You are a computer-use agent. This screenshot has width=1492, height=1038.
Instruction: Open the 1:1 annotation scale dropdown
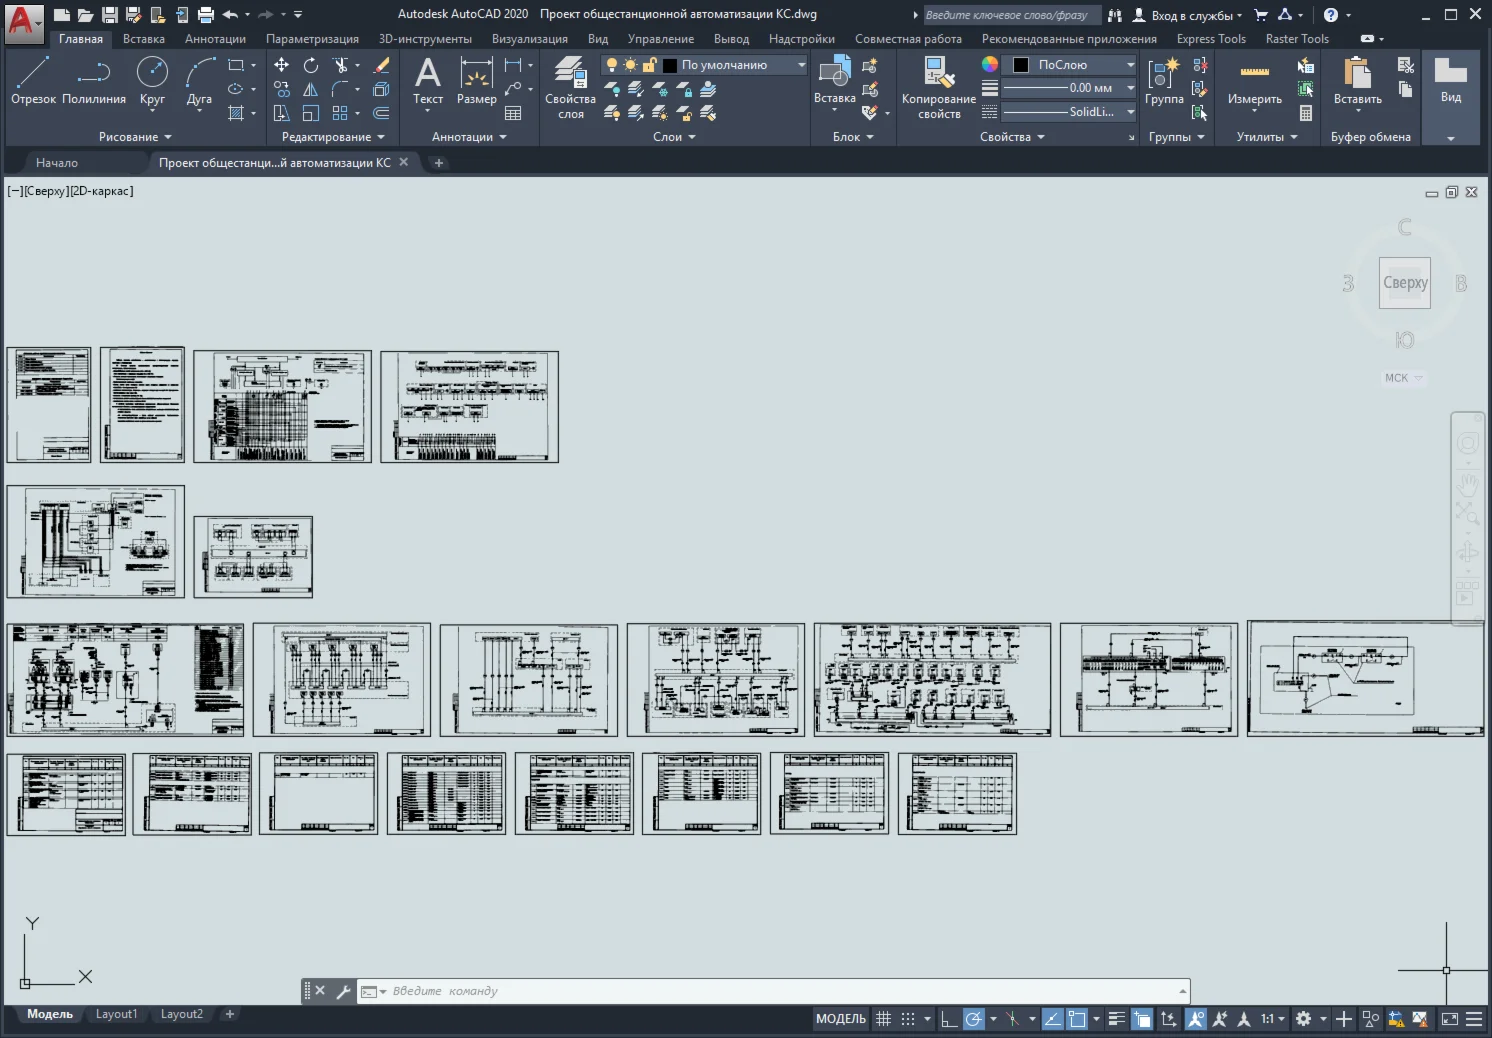pyautogui.click(x=1273, y=1019)
